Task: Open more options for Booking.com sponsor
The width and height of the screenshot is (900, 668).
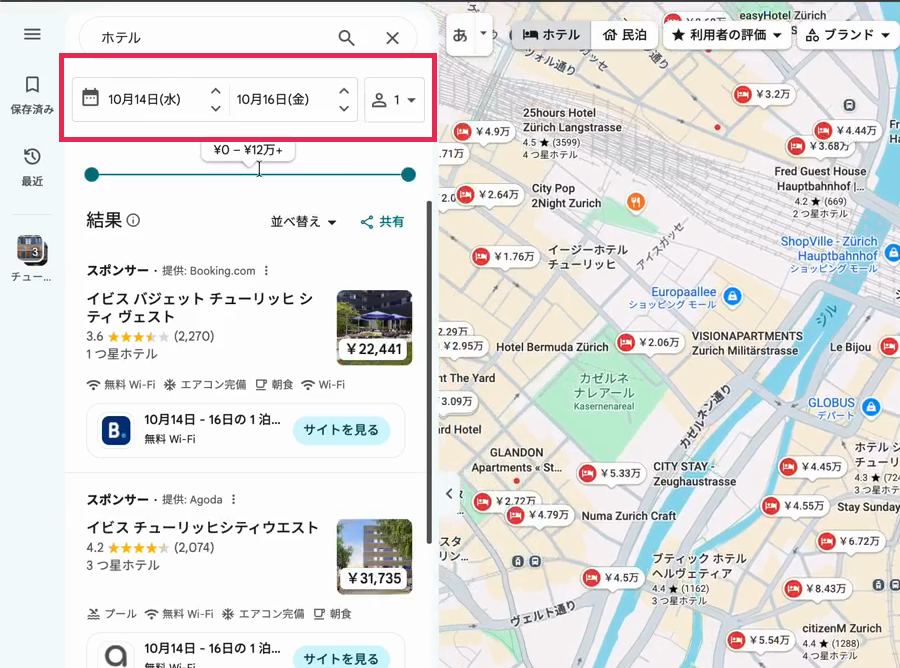Action: pyautogui.click(x=266, y=270)
